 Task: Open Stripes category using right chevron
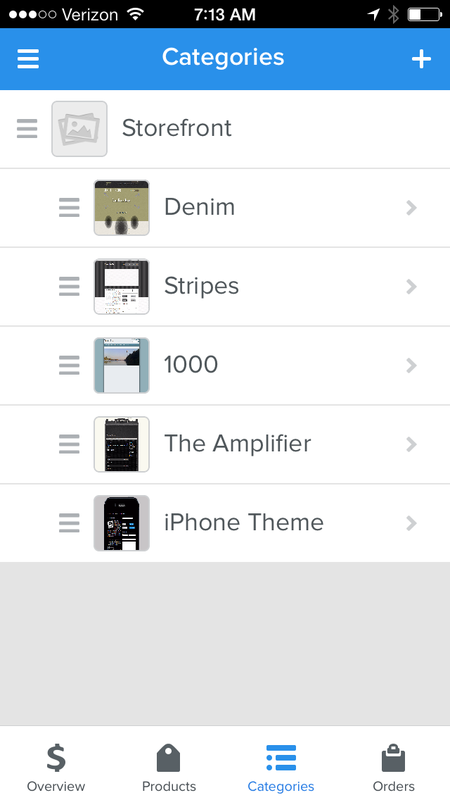[411, 287]
